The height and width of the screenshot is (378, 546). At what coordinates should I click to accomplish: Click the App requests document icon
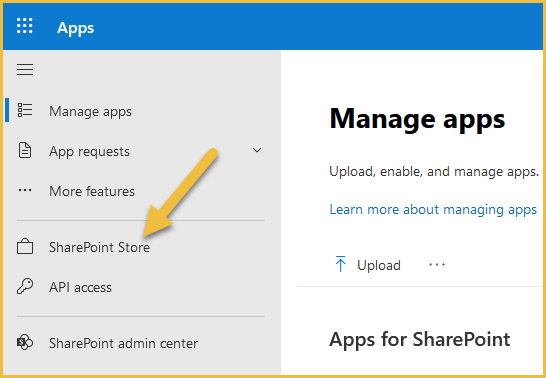point(25,151)
